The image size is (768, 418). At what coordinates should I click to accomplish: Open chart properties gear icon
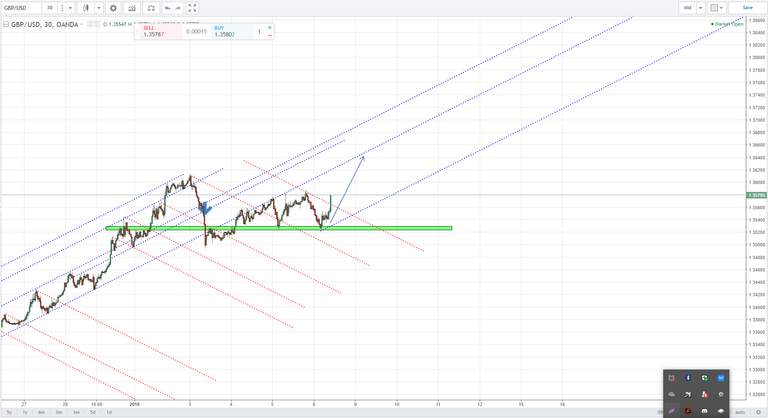tap(113, 8)
